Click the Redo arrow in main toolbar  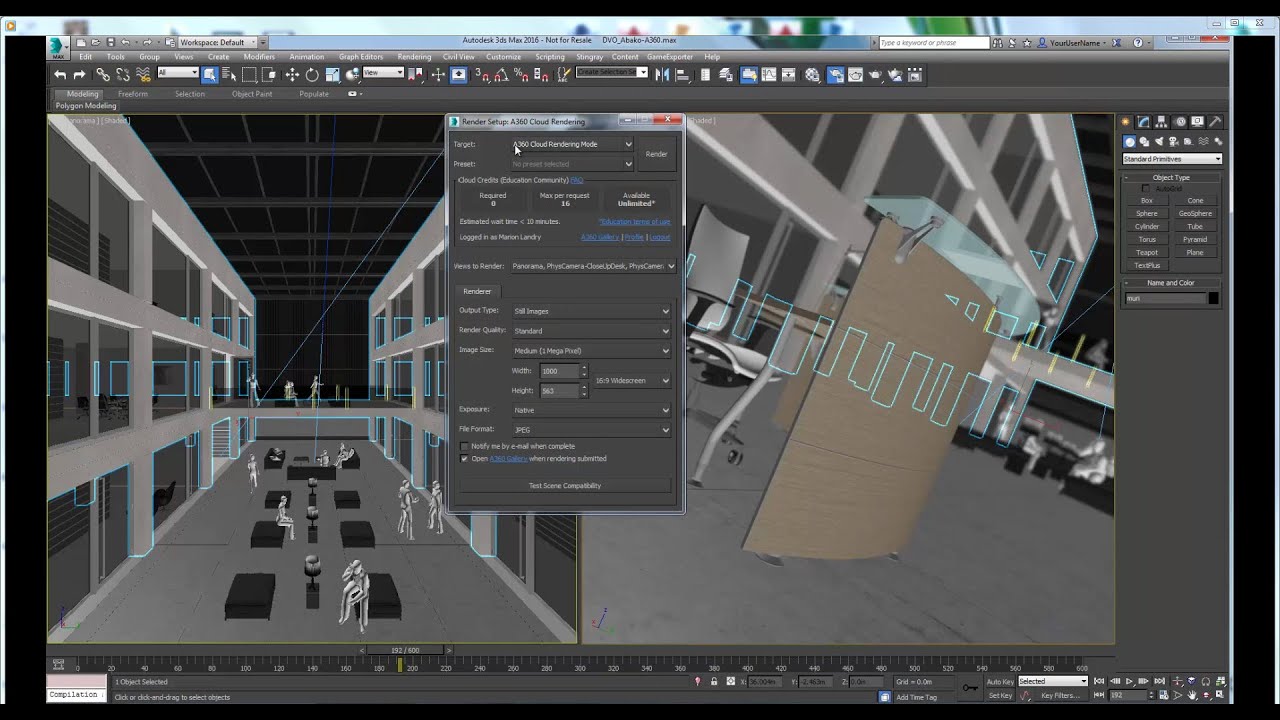click(x=79, y=75)
